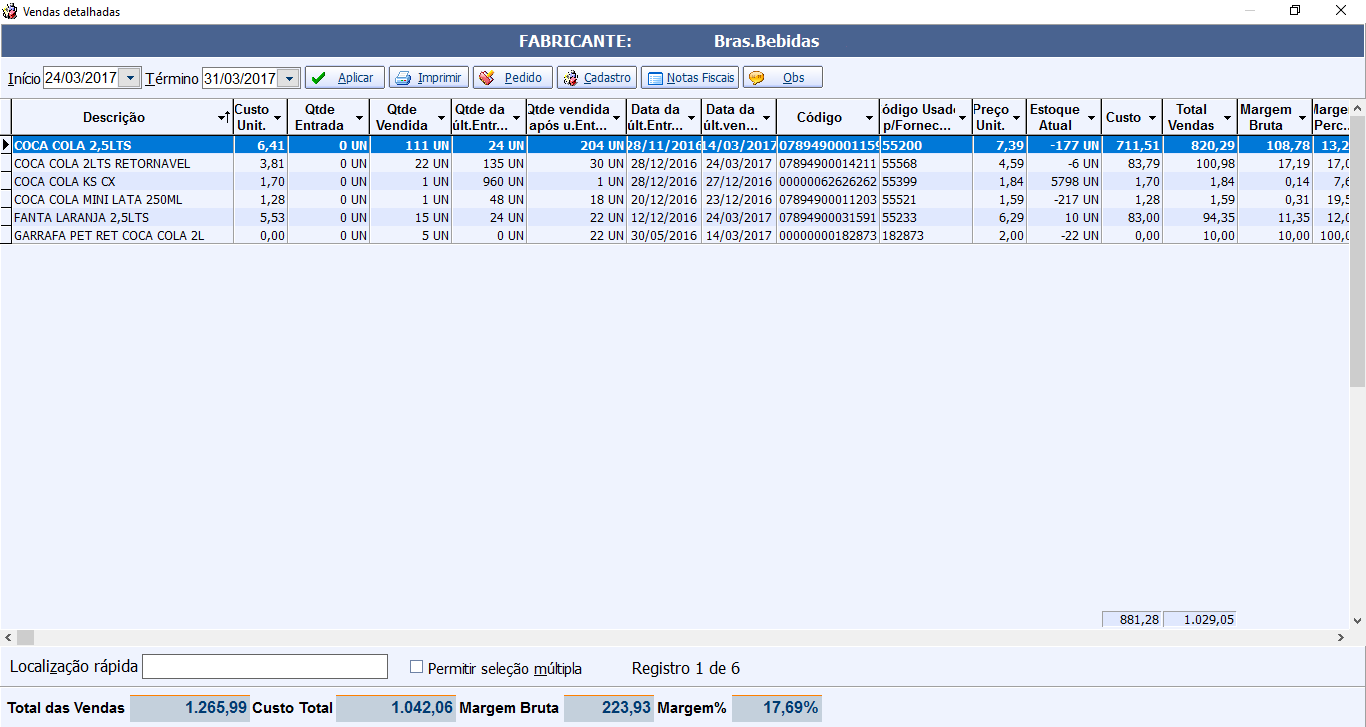Viewport: 1366px width, 727px height.
Task: Restore down the Vendas detalhadas window
Action: coord(1295,11)
